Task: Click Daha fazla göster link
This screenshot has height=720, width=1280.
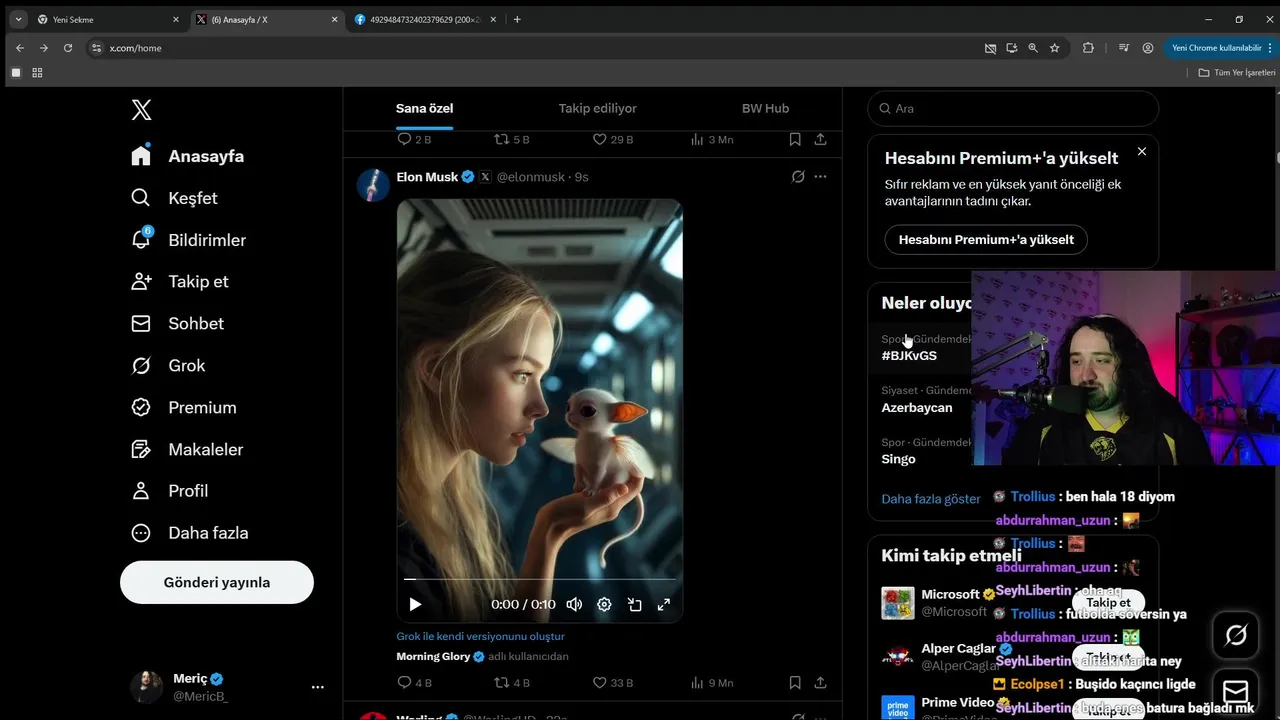Action: (x=931, y=498)
